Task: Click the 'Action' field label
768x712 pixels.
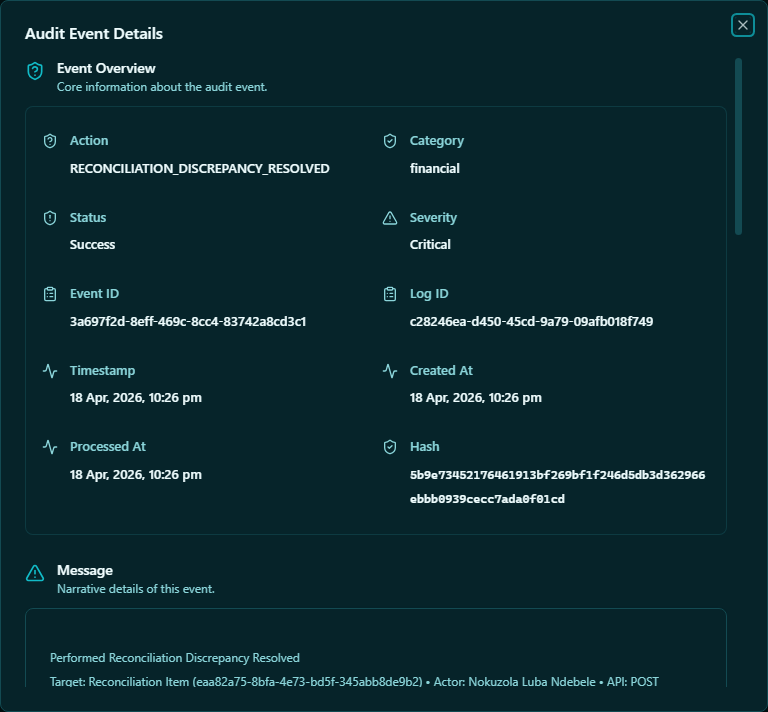Action: click(x=89, y=141)
